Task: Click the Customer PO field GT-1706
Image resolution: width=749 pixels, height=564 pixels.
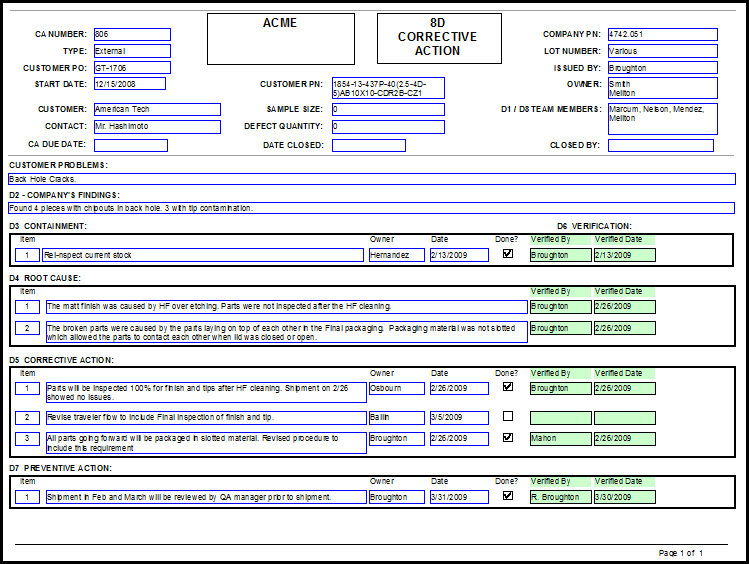Action: (x=132, y=68)
